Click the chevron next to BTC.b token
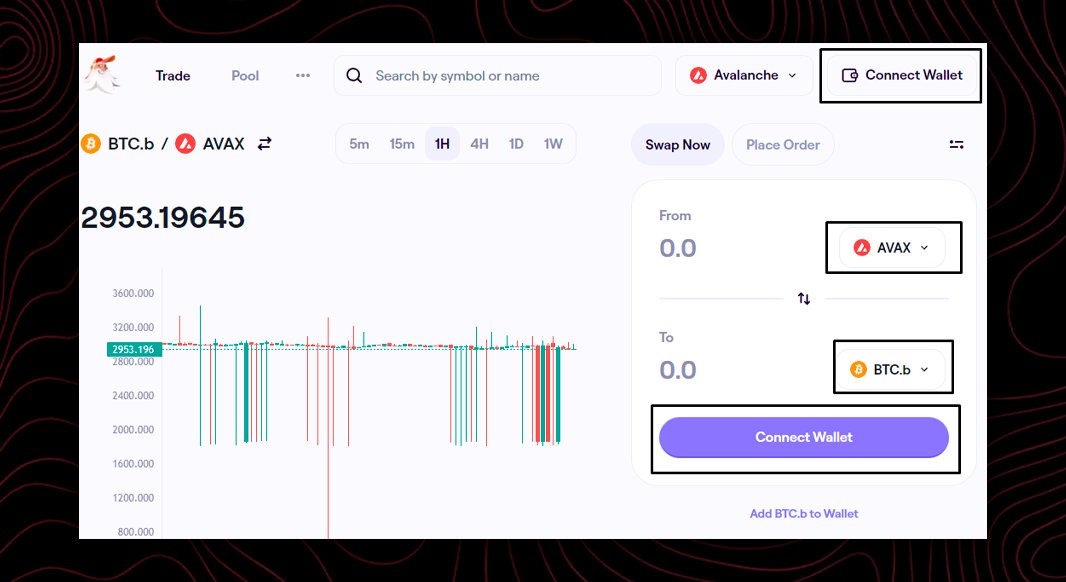Viewport: 1066px width, 582px height. coord(924,370)
